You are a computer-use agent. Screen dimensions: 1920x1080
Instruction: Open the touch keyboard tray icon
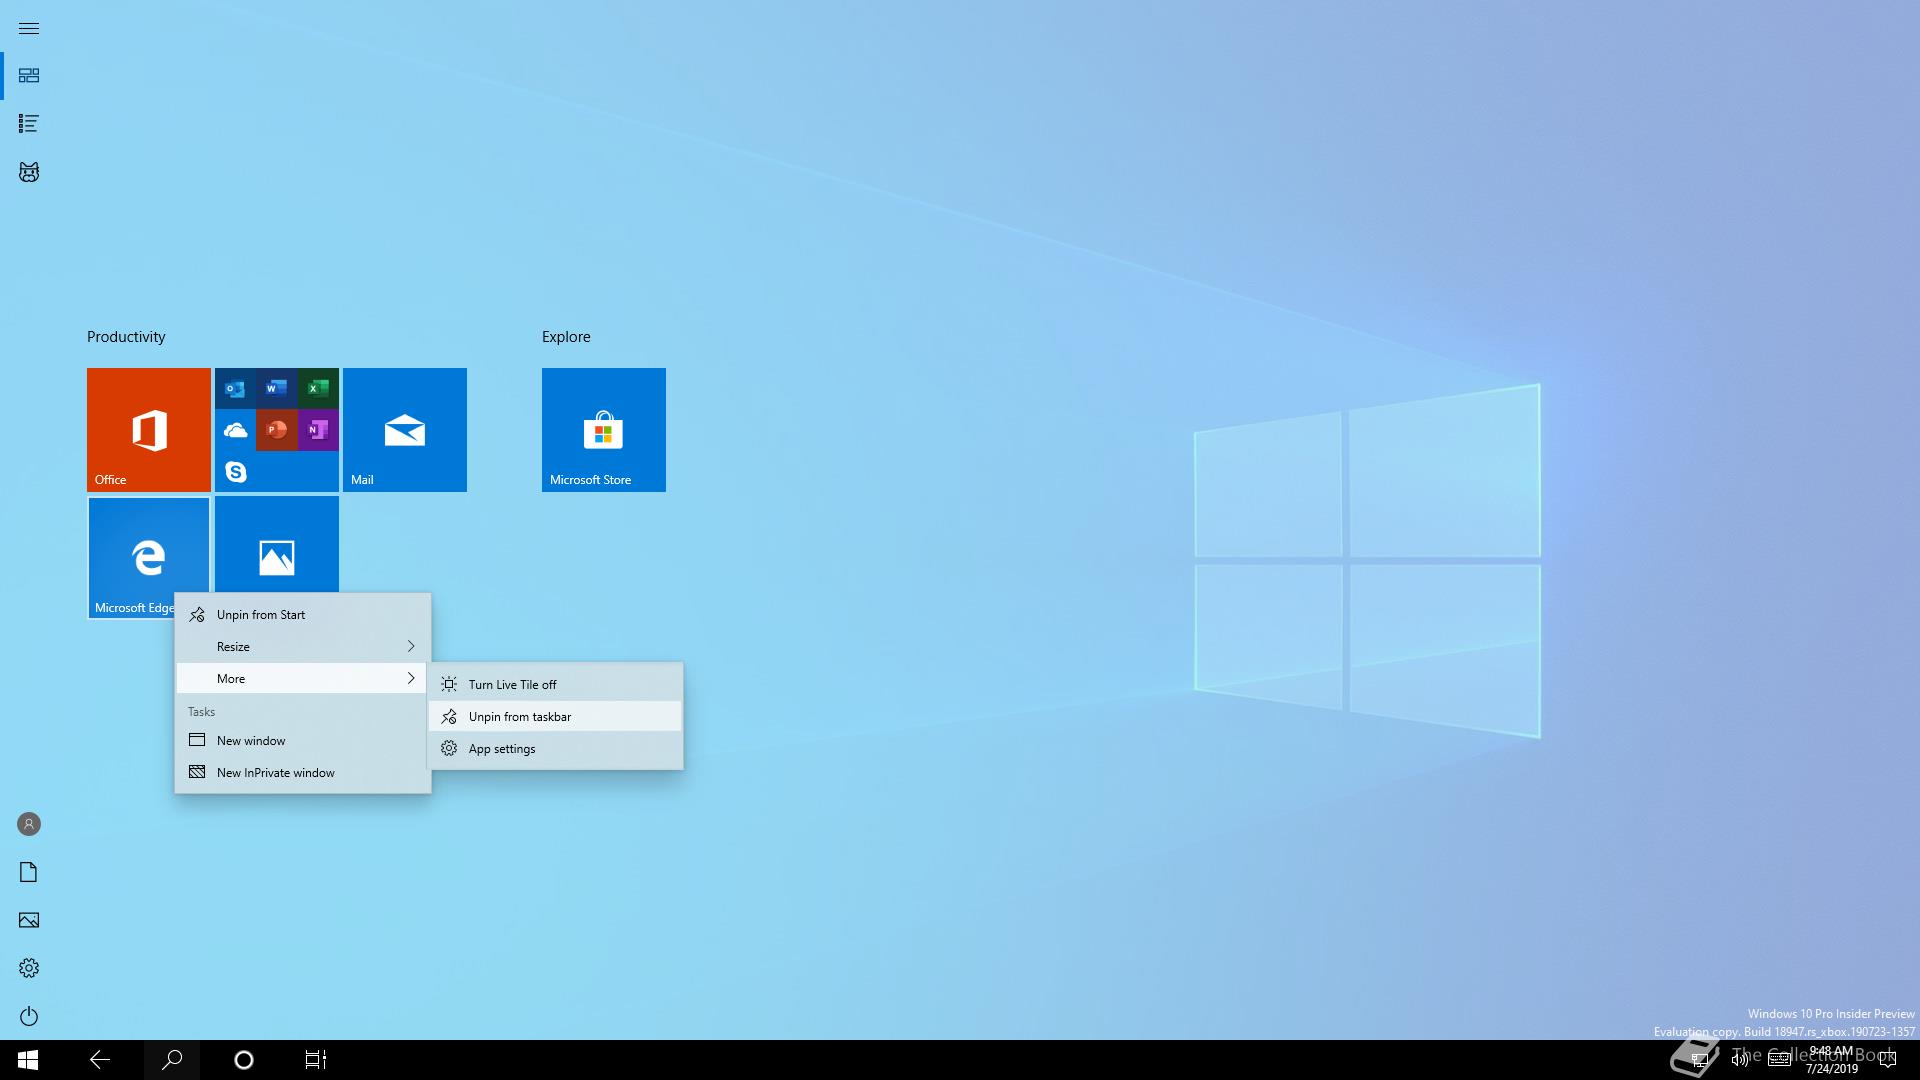(x=1779, y=1060)
